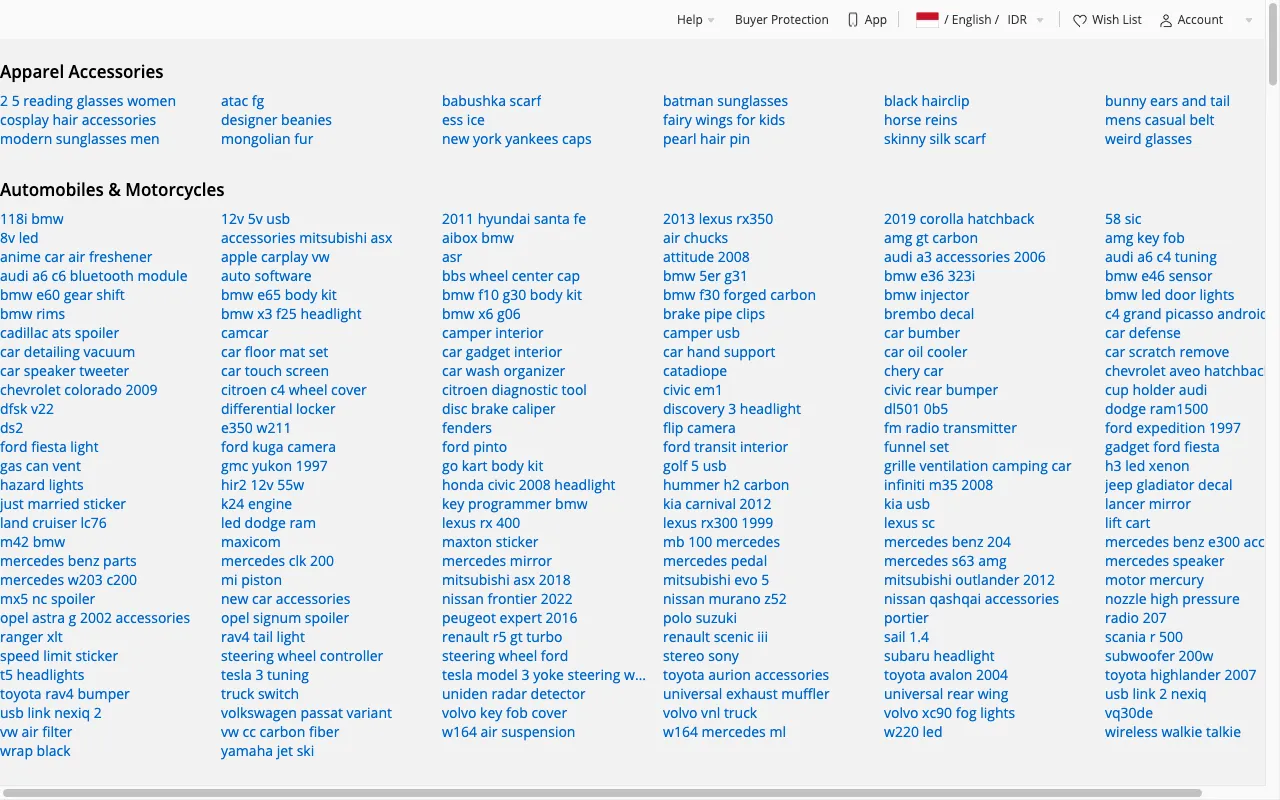1280x800 pixels.
Task: Open 'honda civic 2008 headlight' link
Action: tap(528, 485)
